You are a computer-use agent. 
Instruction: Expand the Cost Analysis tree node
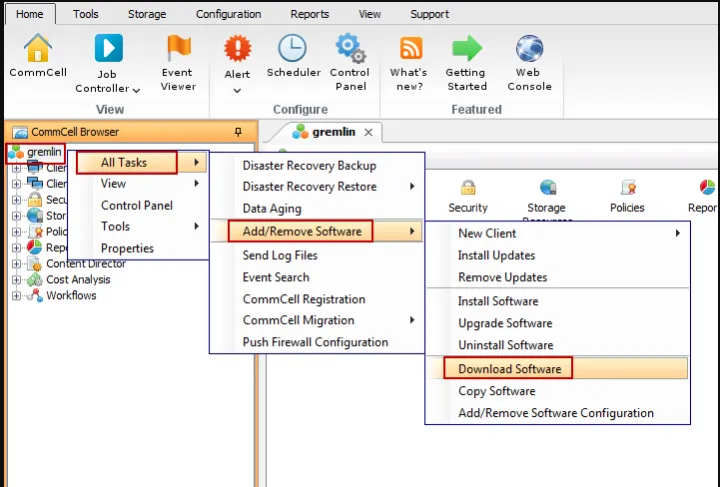[x=16, y=280]
